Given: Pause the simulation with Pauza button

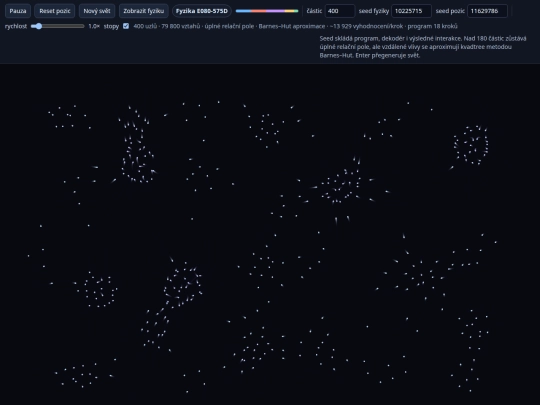Looking at the screenshot, I should pyautogui.click(x=18, y=11).
